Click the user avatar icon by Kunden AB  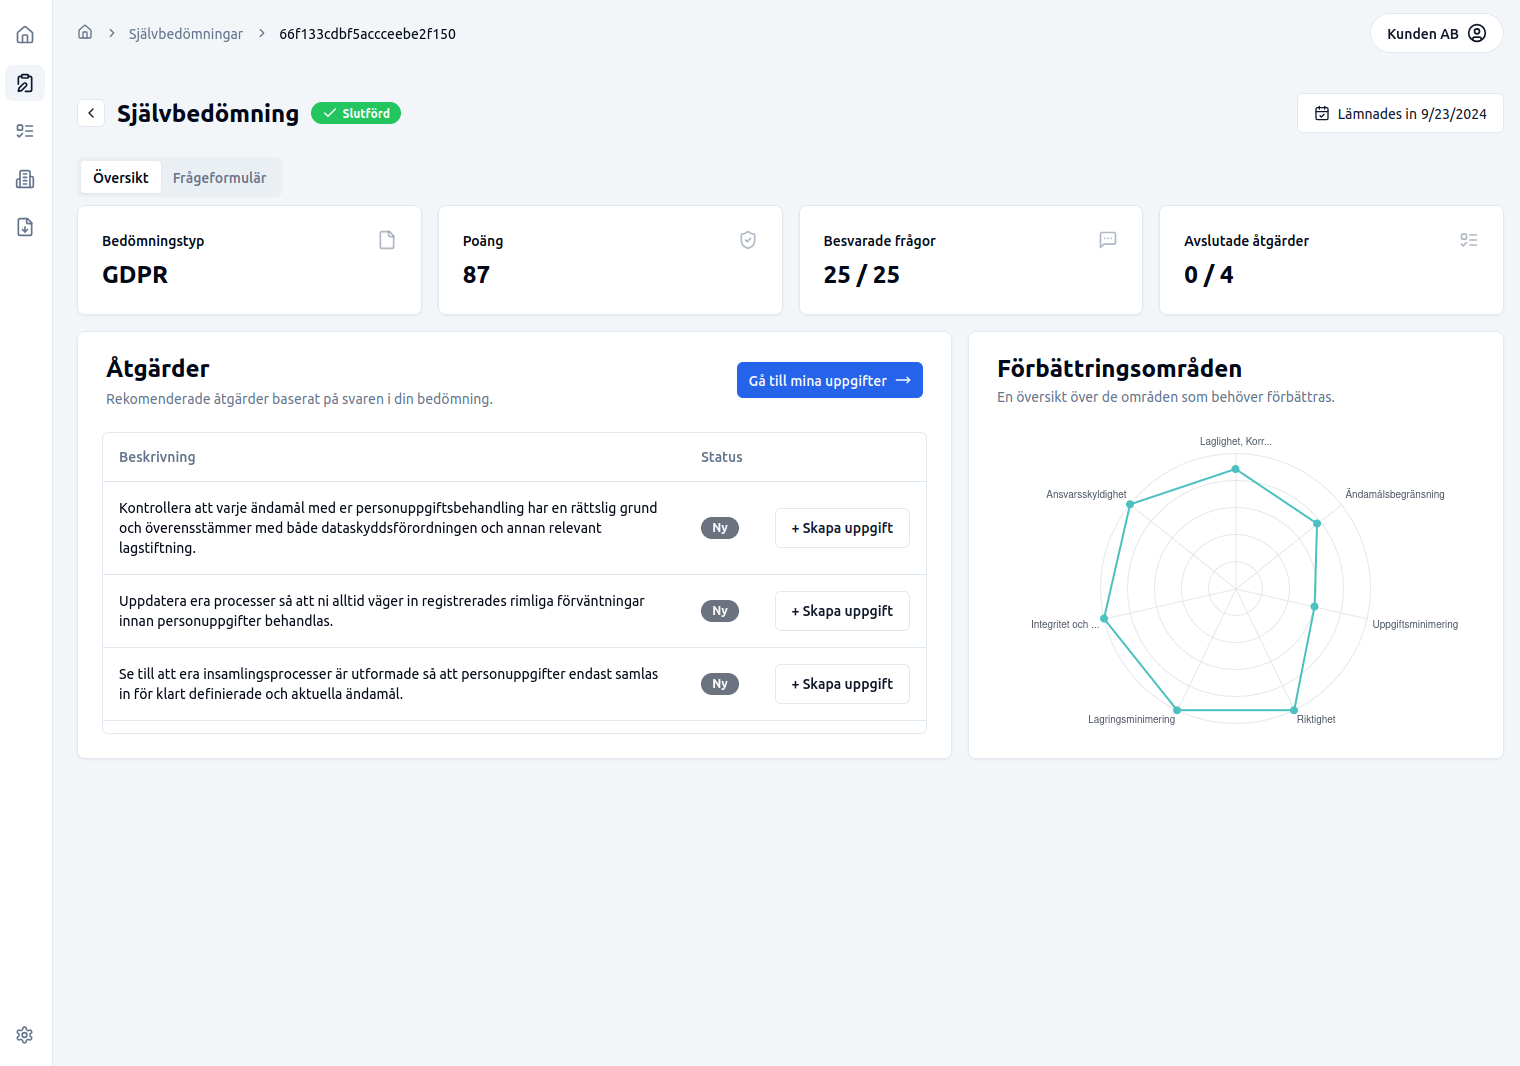click(1477, 33)
